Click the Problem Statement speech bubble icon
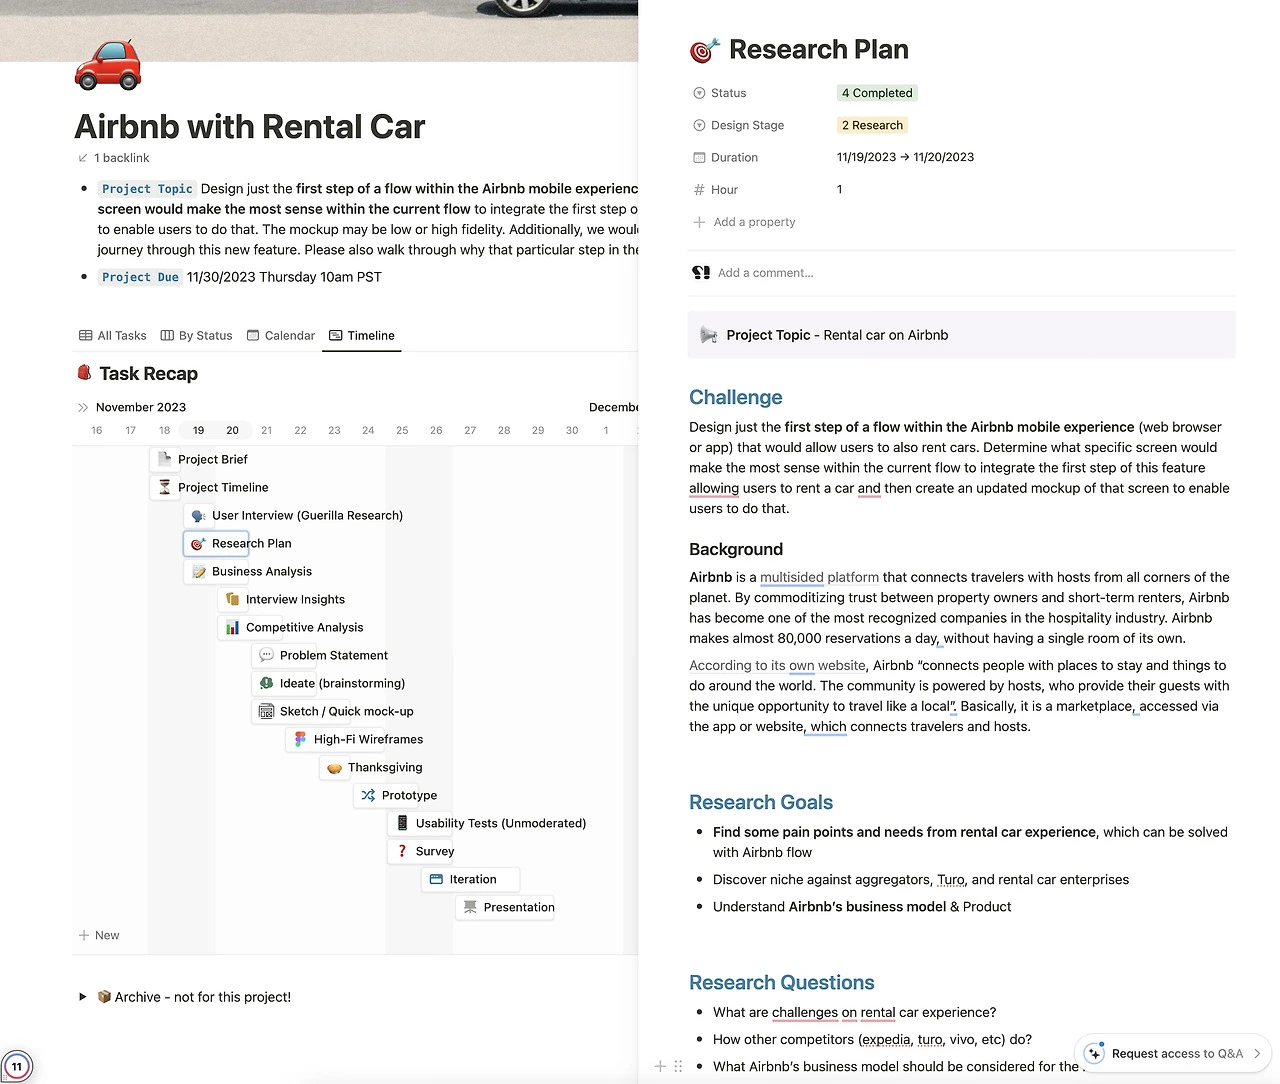 pos(267,655)
